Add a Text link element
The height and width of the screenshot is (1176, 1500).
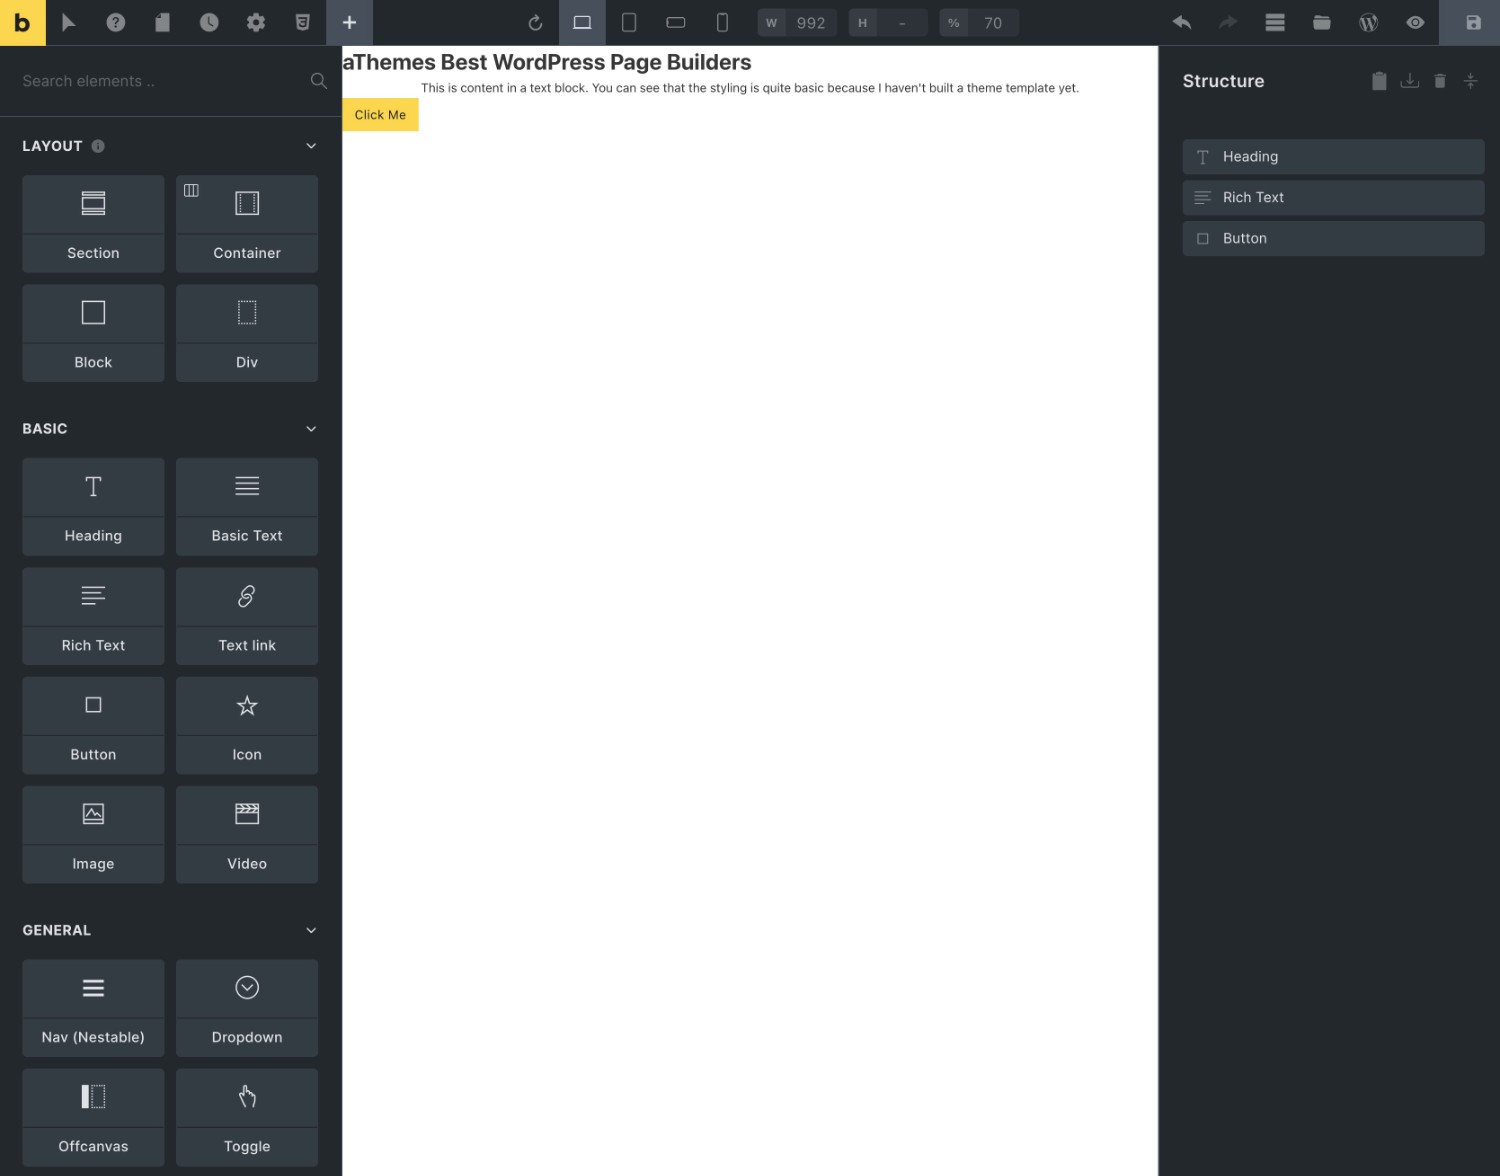pyautogui.click(x=247, y=616)
